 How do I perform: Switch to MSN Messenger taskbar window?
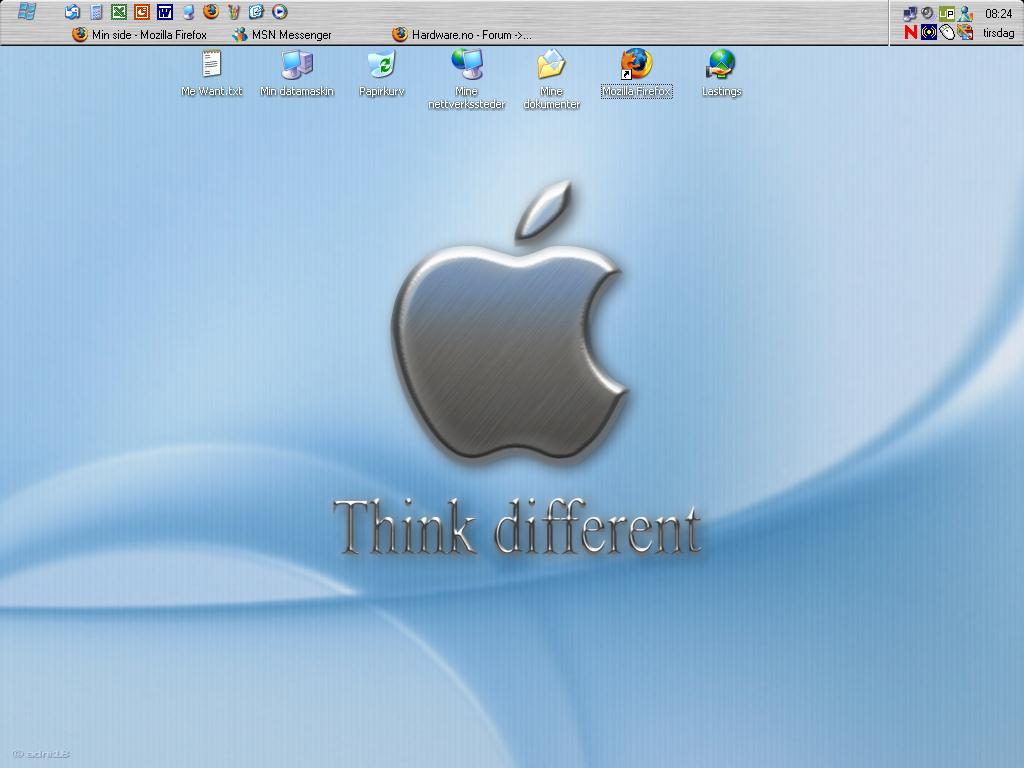pyautogui.click(x=282, y=35)
